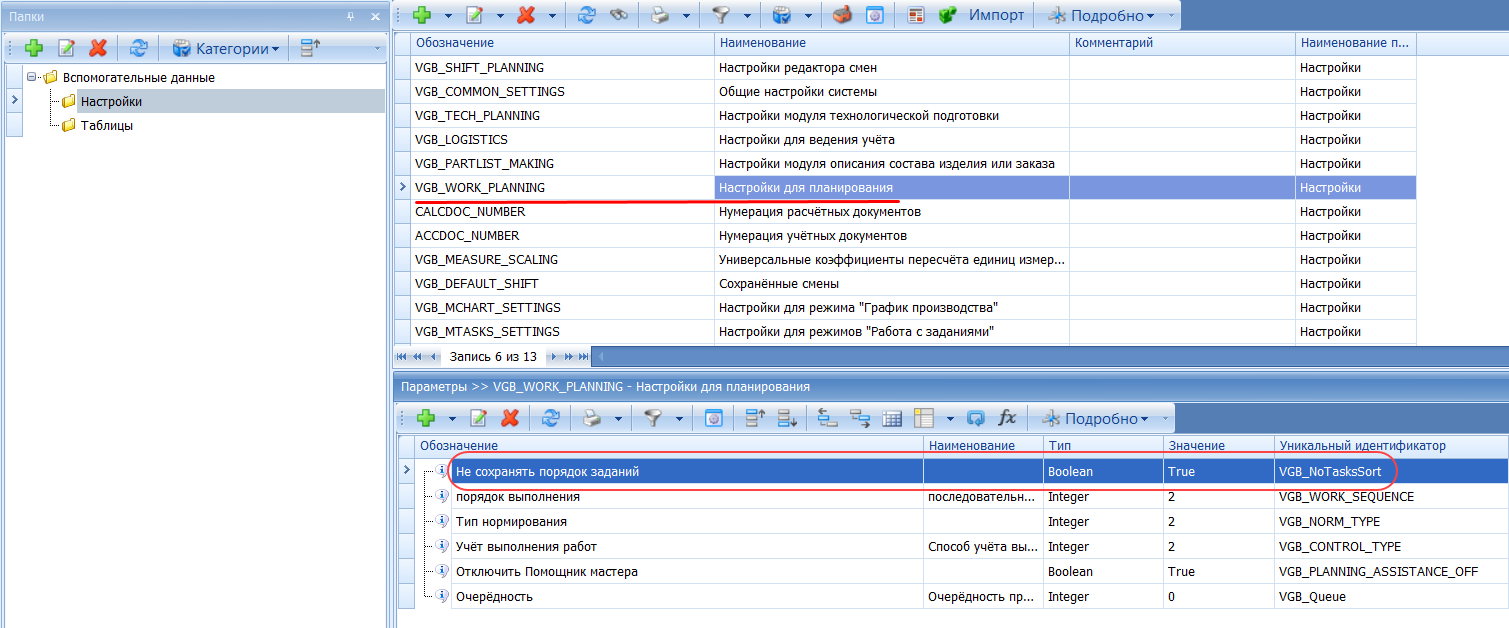Refresh the Parameters list with blue arrows icon
The width and height of the screenshot is (1509, 628).
550,418
